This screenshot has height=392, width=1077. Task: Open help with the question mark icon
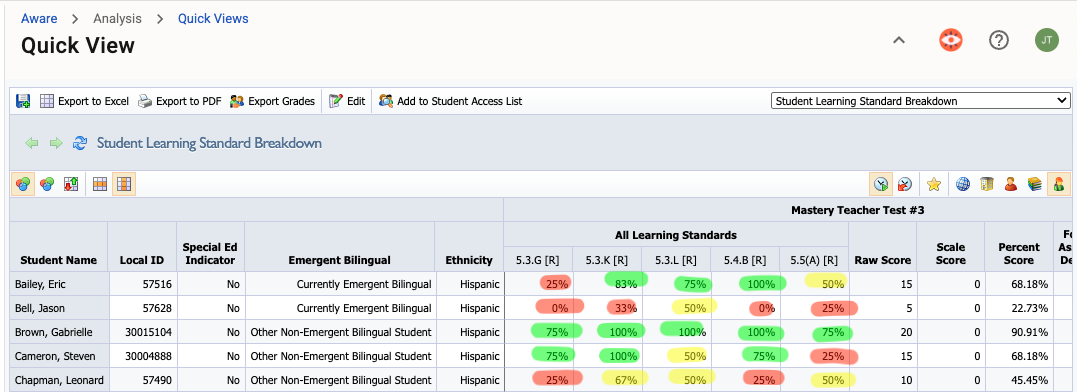[999, 41]
